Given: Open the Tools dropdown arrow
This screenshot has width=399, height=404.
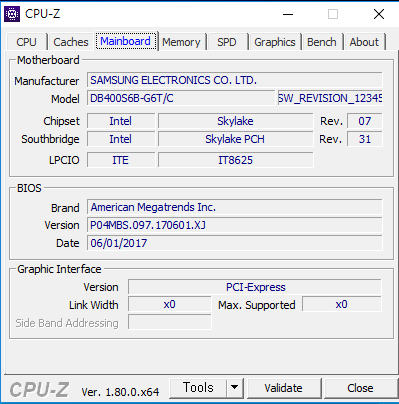Looking at the screenshot, I should click(x=235, y=388).
